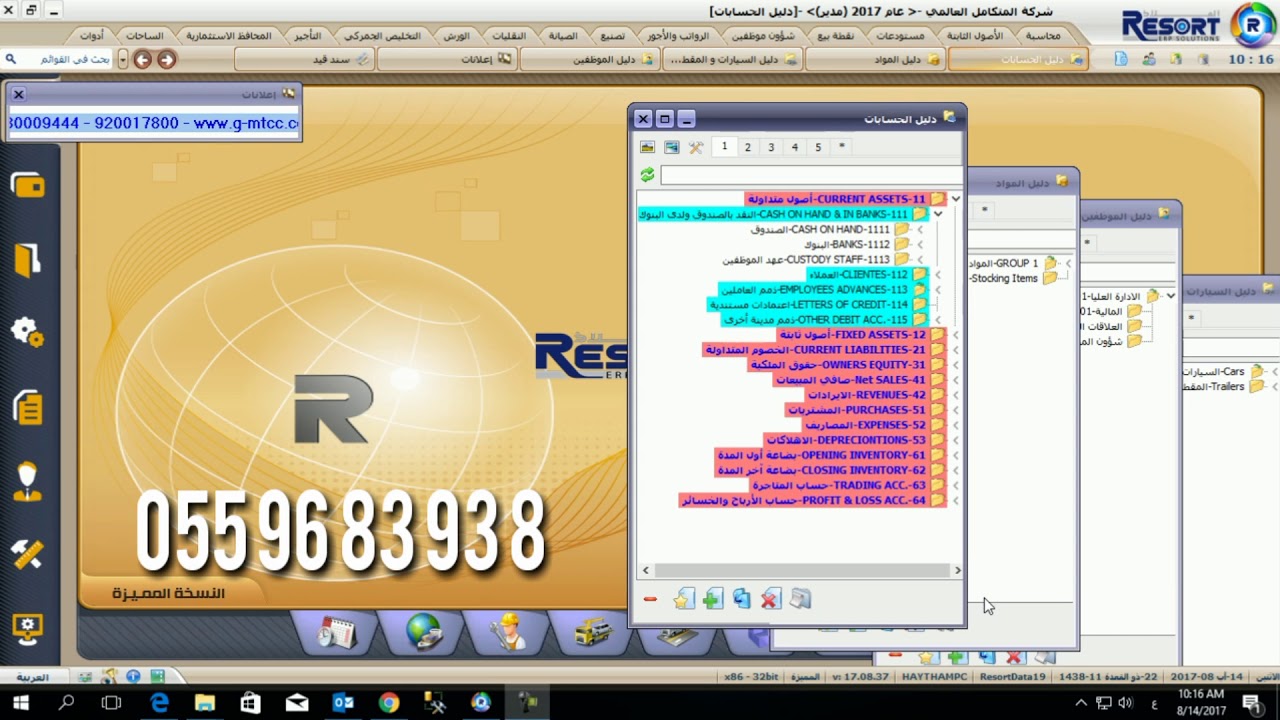Click the worker with hard hat dock icon
The height and width of the screenshot is (720, 1280).
508,631
